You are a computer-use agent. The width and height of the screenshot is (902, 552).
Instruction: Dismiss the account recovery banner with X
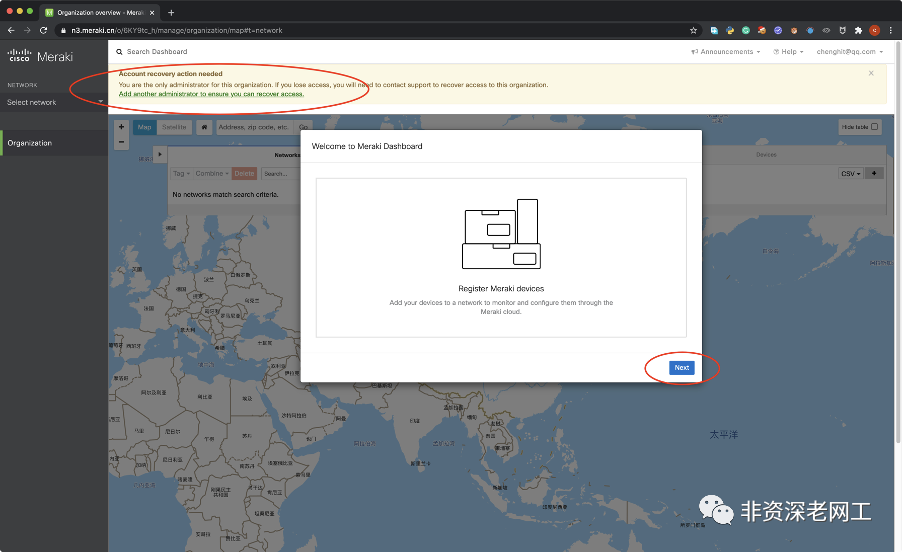[x=871, y=73]
